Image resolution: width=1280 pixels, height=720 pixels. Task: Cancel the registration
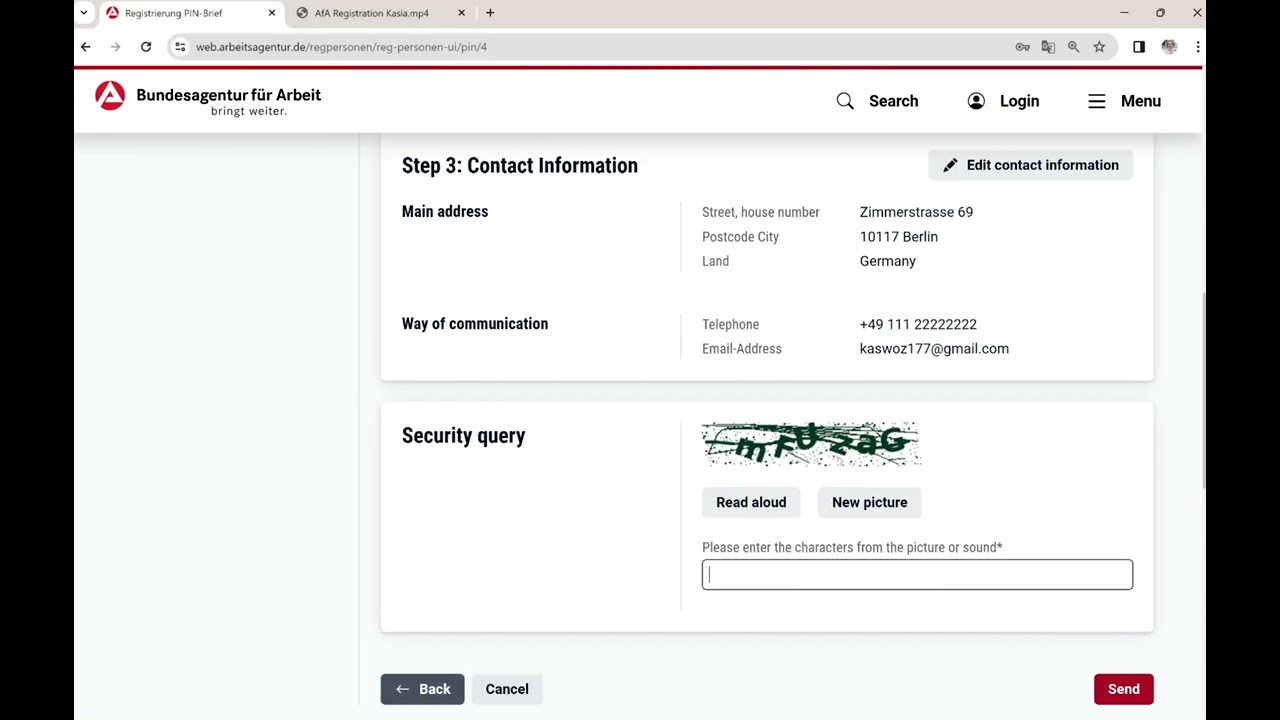(x=507, y=689)
